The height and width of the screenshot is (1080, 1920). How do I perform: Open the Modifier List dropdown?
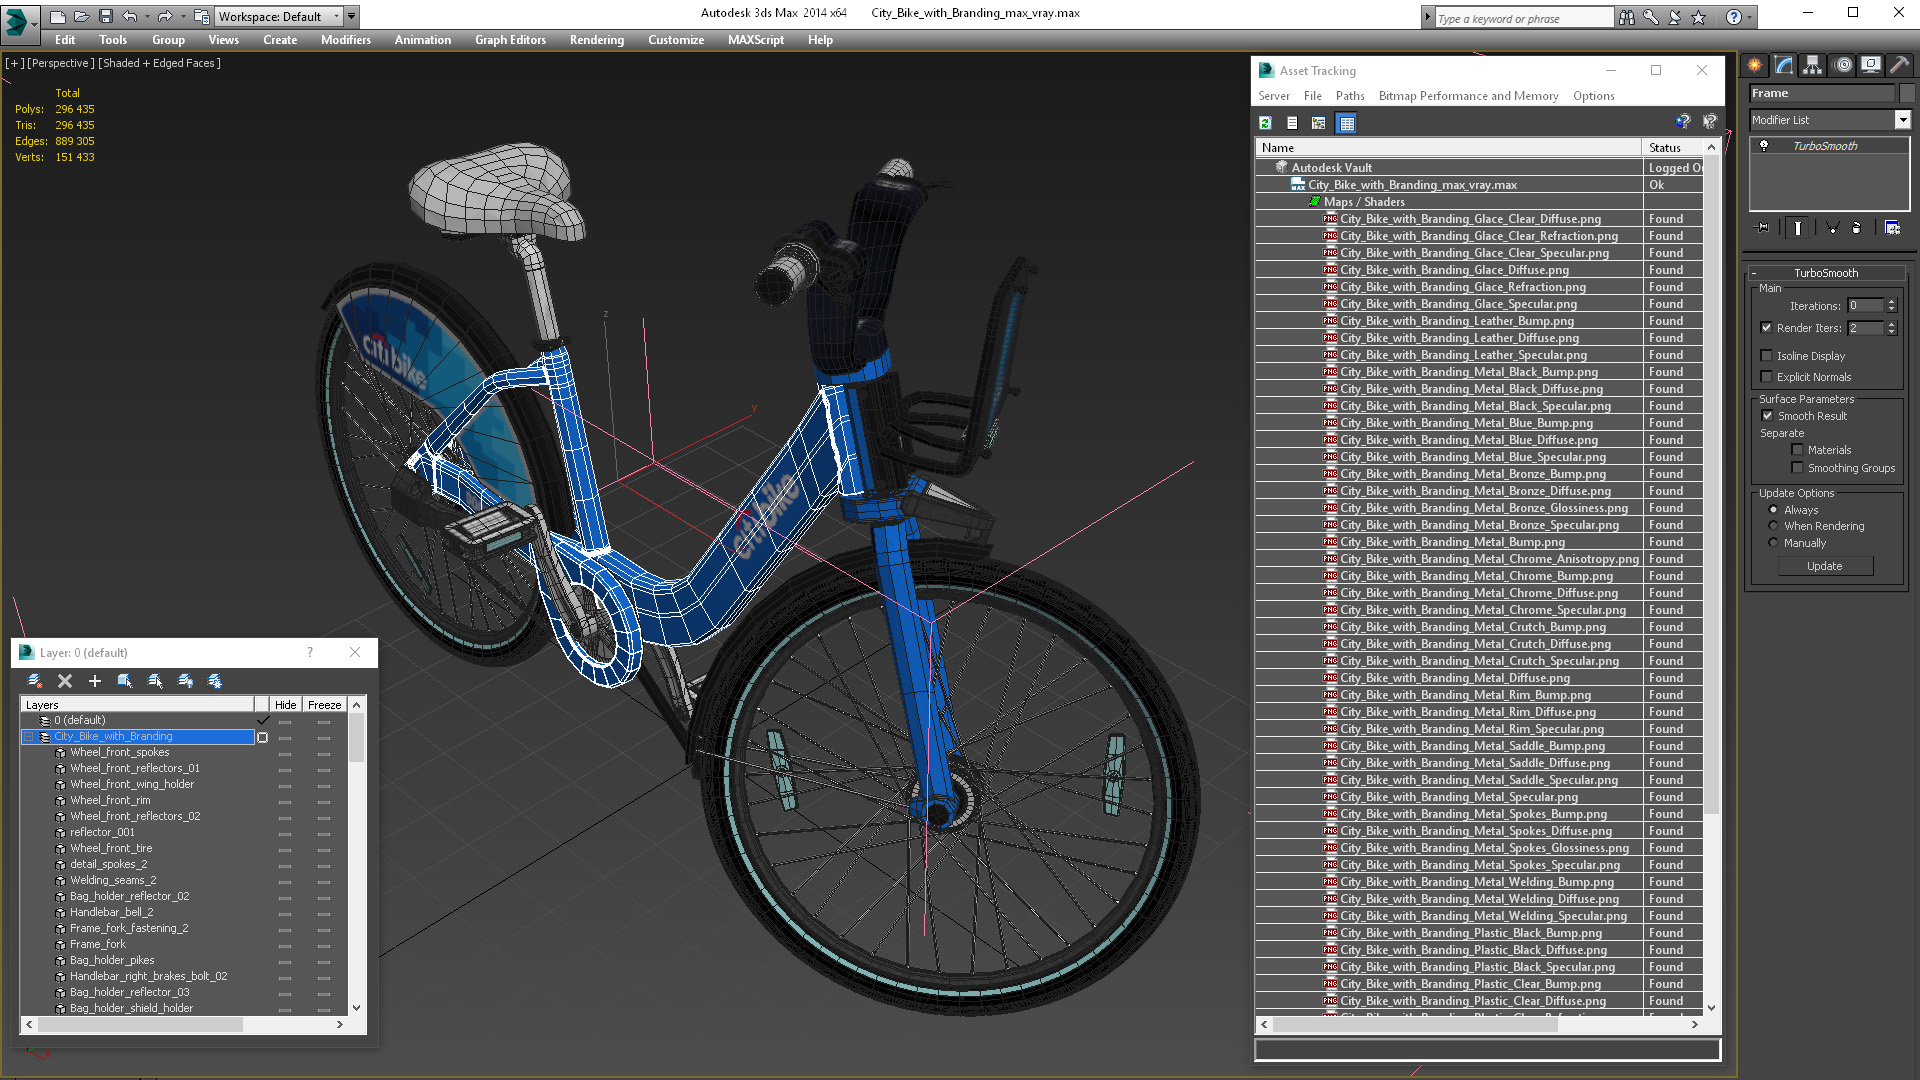coord(1902,120)
